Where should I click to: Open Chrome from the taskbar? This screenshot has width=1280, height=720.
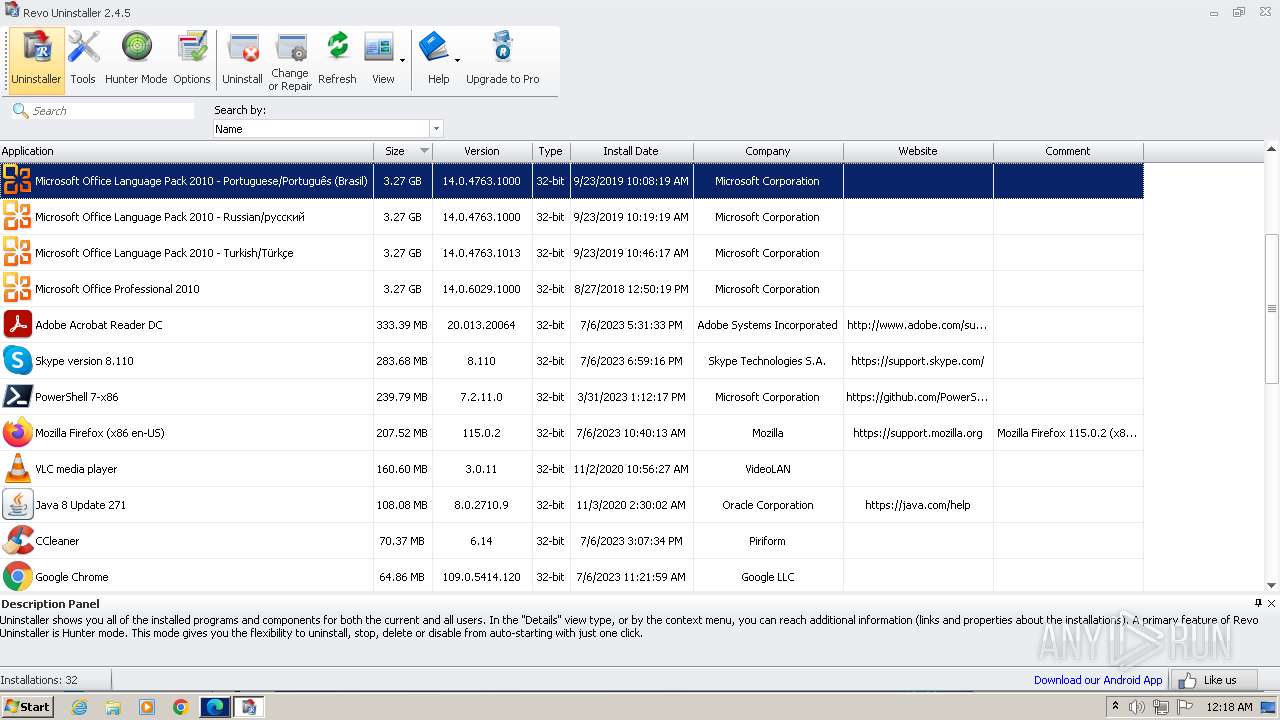pyautogui.click(x=181, y=707)
